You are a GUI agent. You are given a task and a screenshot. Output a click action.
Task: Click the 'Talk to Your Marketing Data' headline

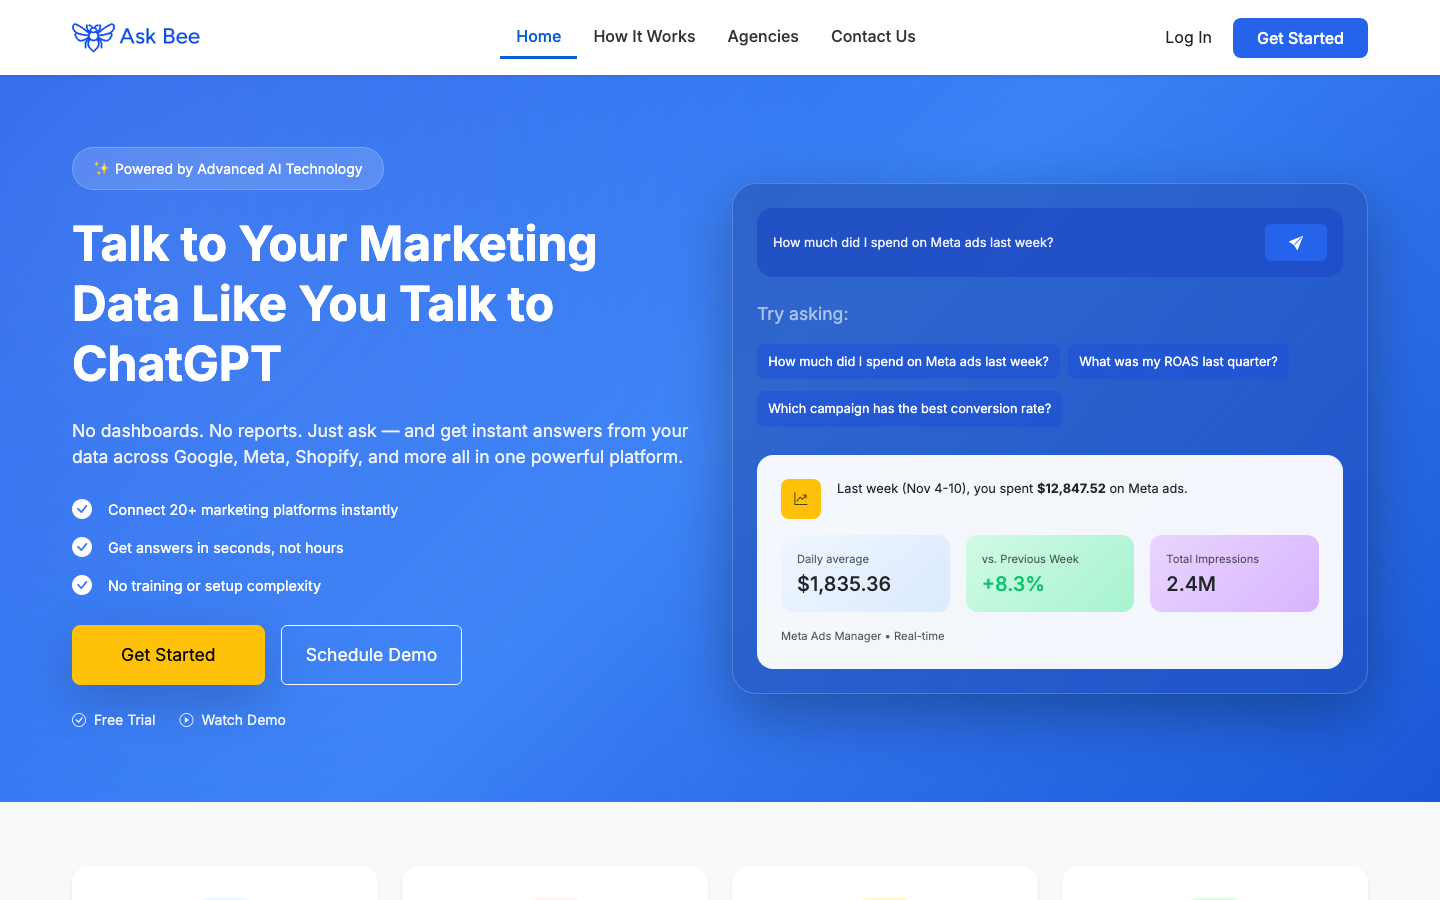(334, 303)
